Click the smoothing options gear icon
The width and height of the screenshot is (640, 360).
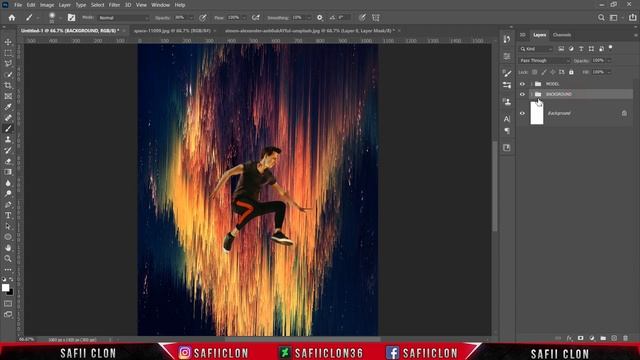(x=320, y=18)
